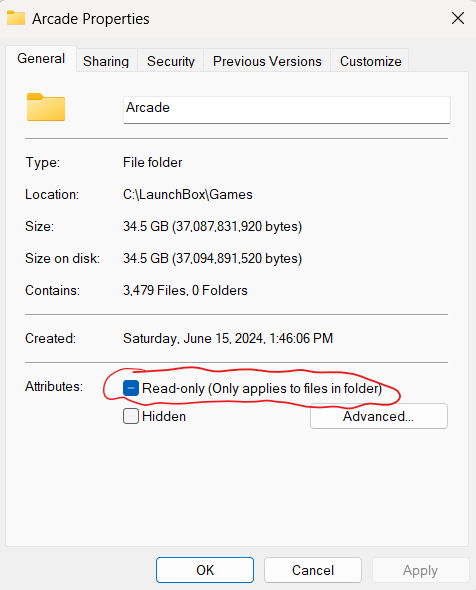Go to the Previous Versions tab
476x590 pixels.
(267, 61)
